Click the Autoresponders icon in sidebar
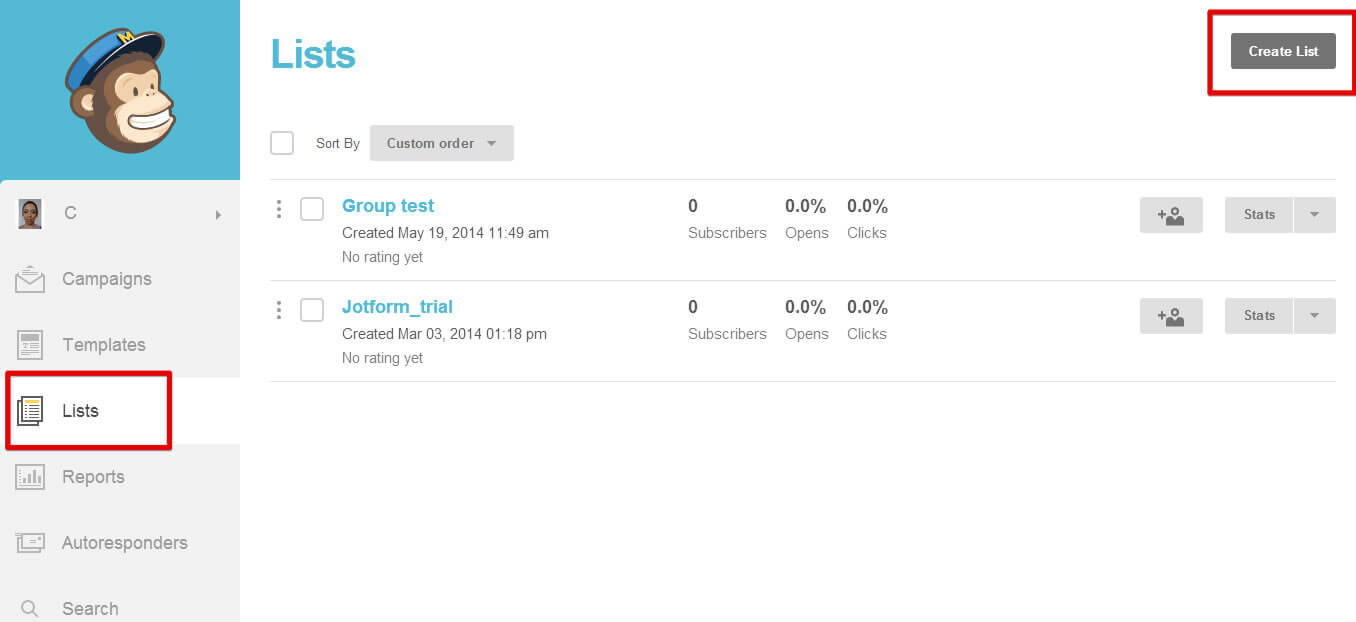Image resolution: width=1356 pixels, height=622 pixels. [30, 543]
